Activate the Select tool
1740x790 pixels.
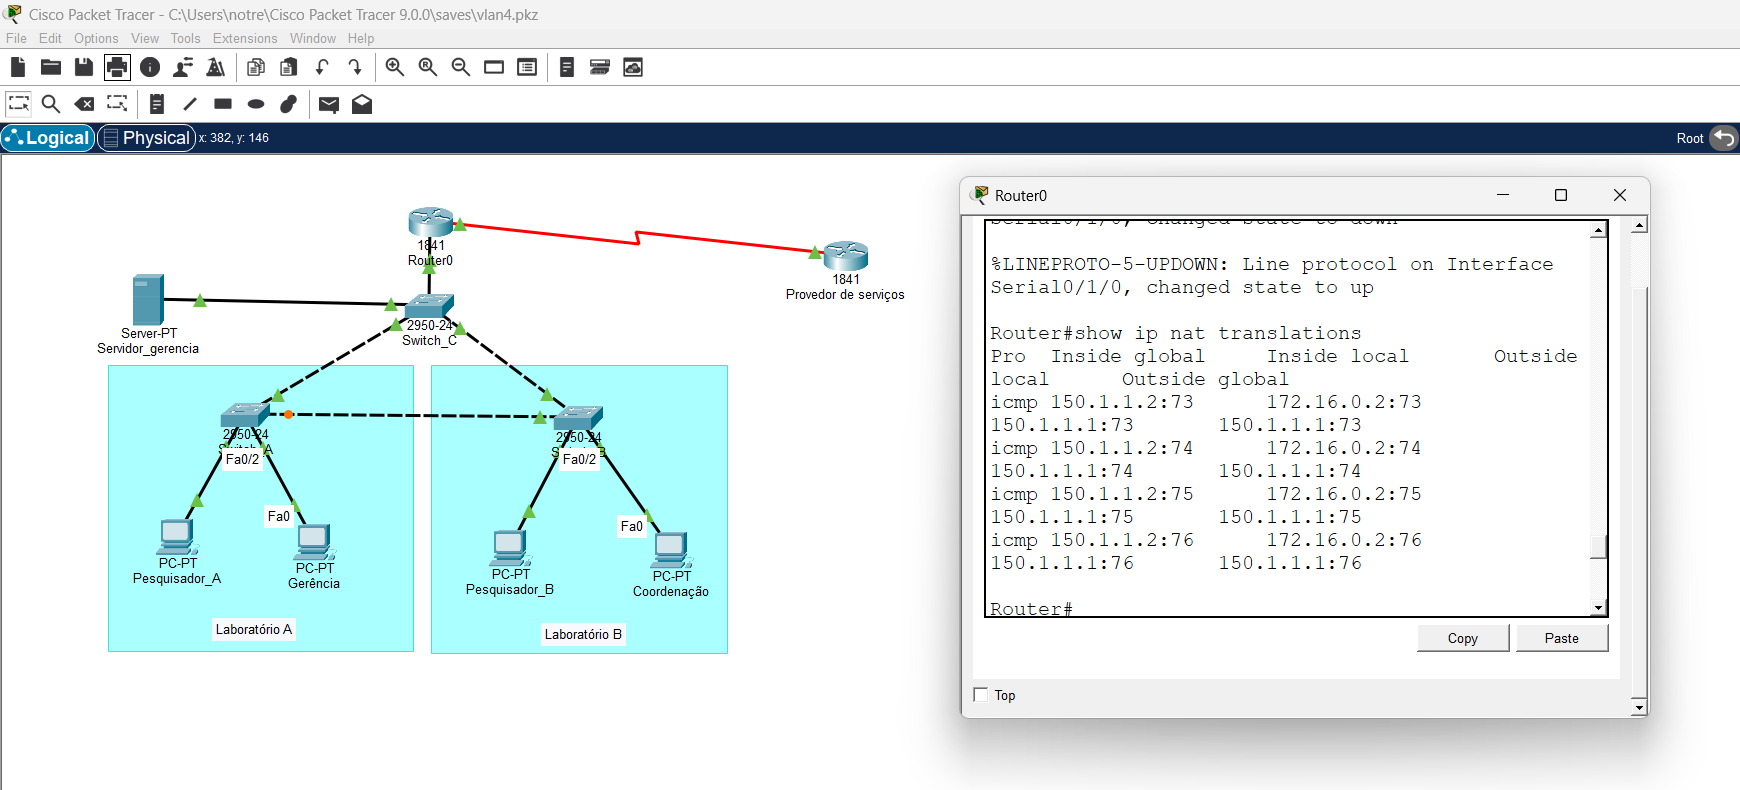(18, 103)
